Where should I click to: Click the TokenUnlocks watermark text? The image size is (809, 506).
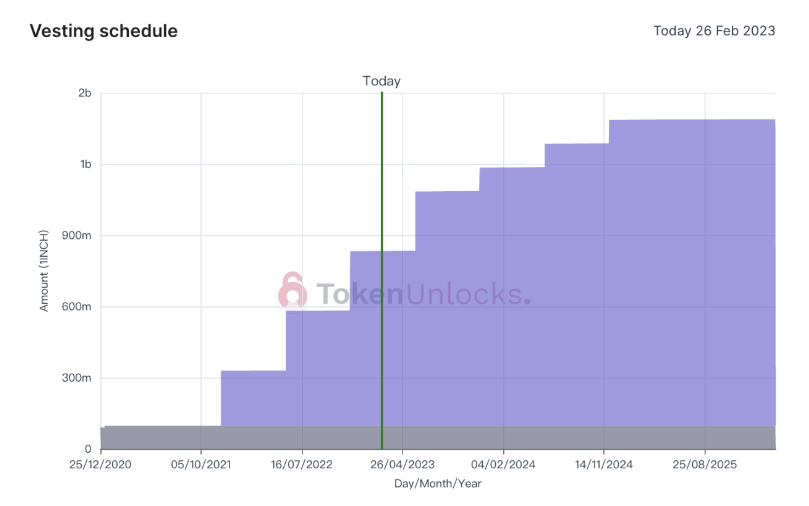pos(424,294)
